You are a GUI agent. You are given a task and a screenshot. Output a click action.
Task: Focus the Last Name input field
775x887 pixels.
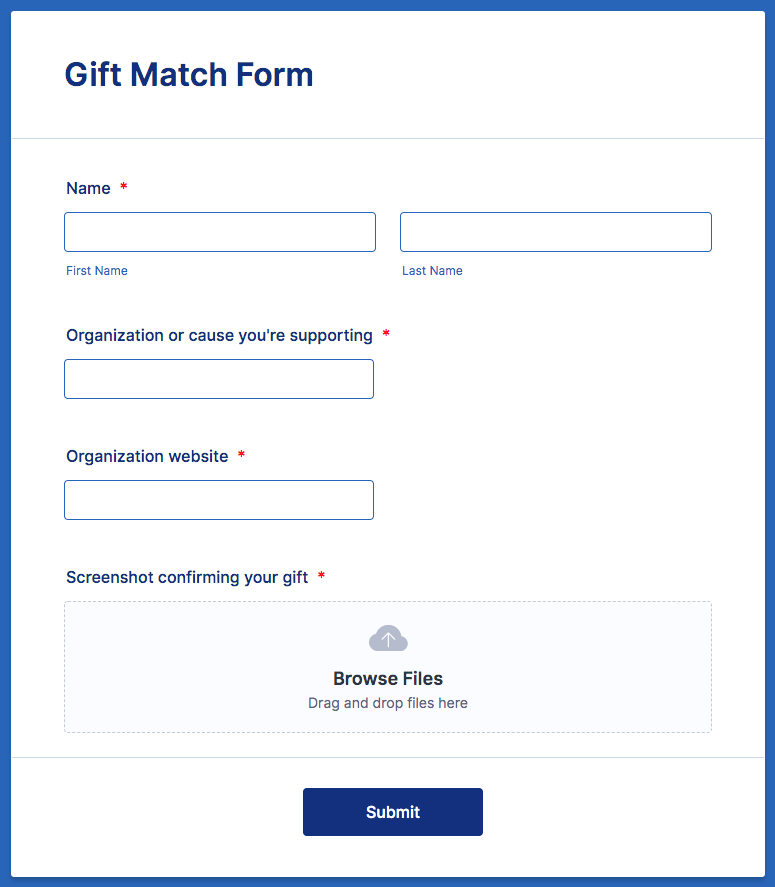coord(555,232)
